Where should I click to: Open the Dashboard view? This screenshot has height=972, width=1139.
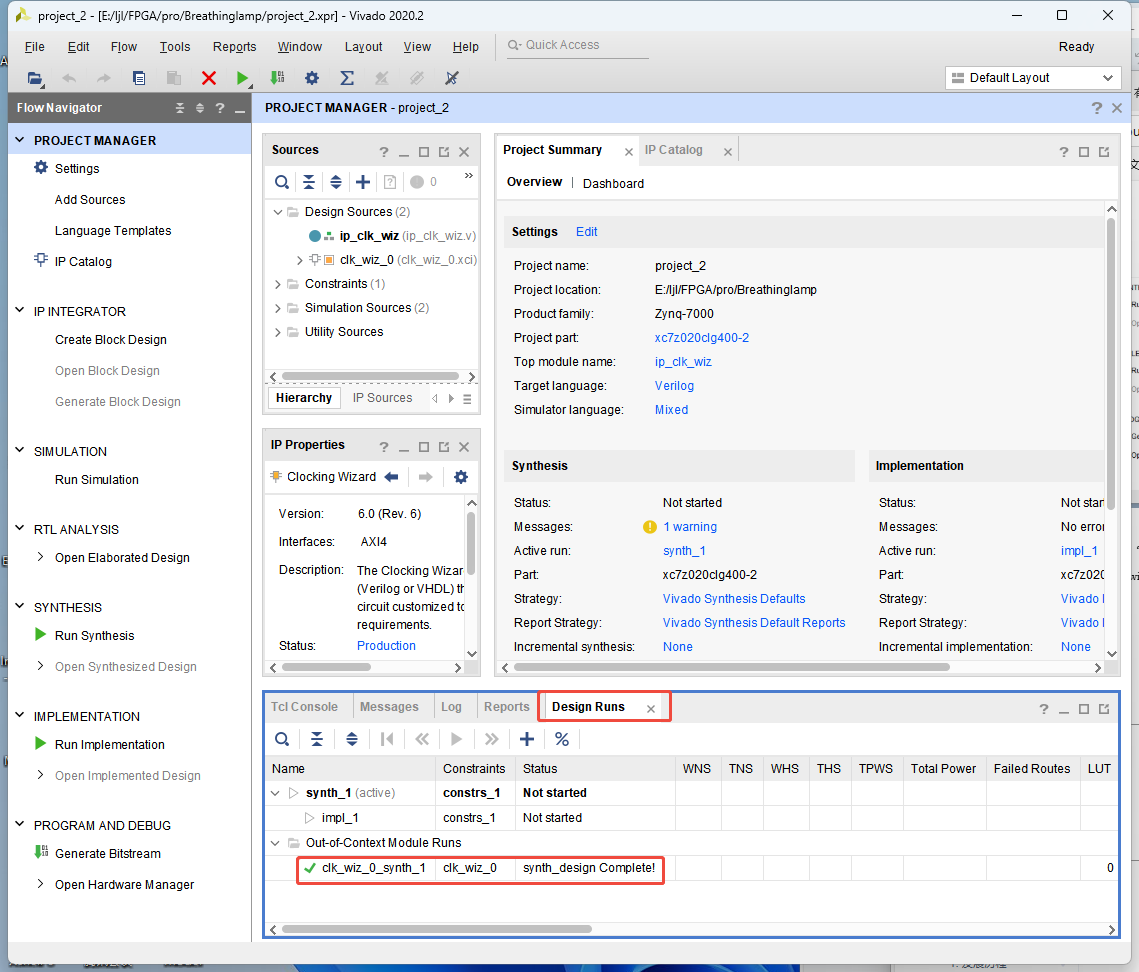coord(613,183)
